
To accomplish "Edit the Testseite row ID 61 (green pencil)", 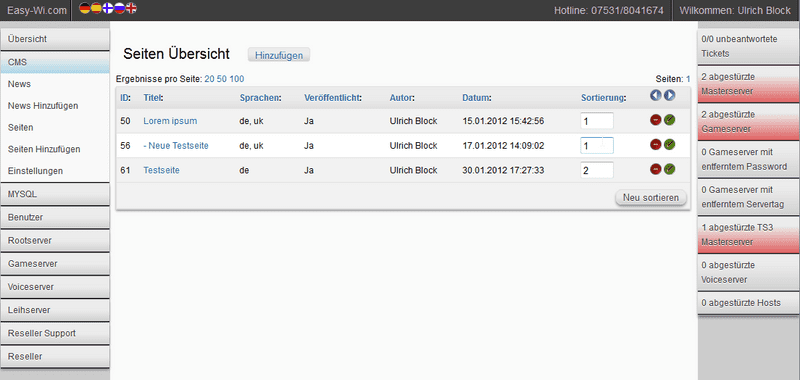I will (669, 169).
